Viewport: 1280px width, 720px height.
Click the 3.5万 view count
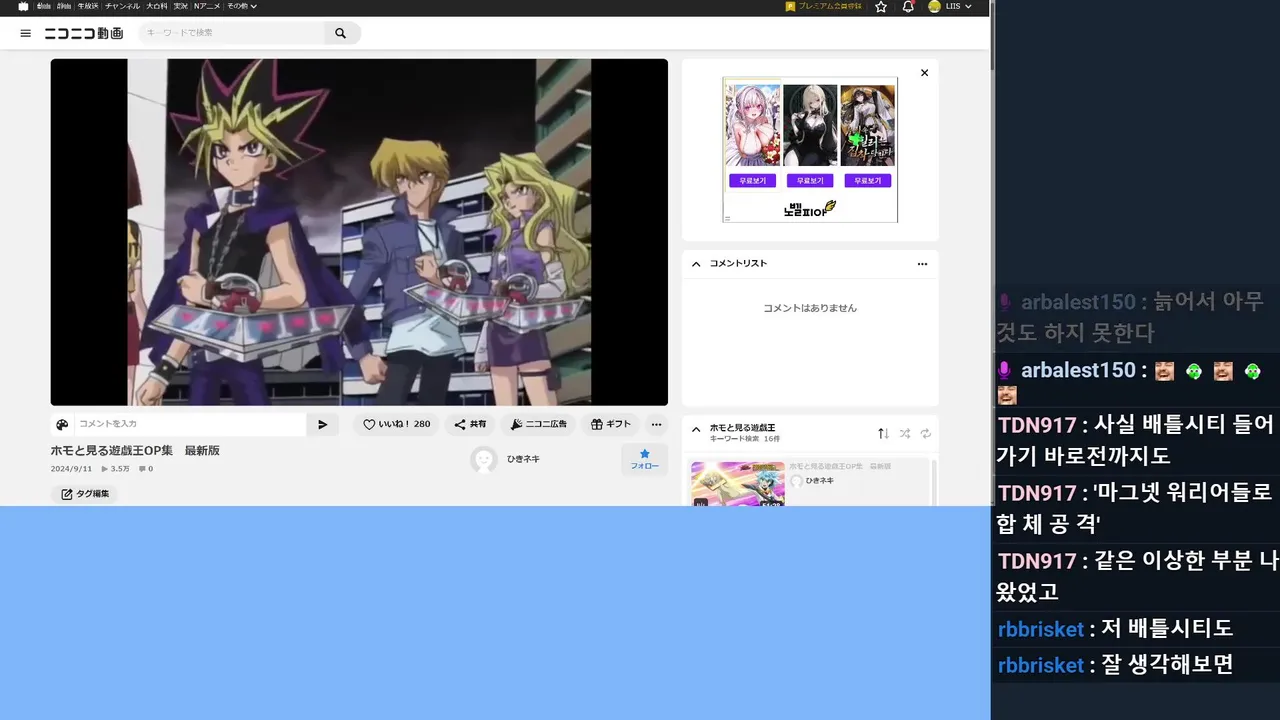(116, 469)
